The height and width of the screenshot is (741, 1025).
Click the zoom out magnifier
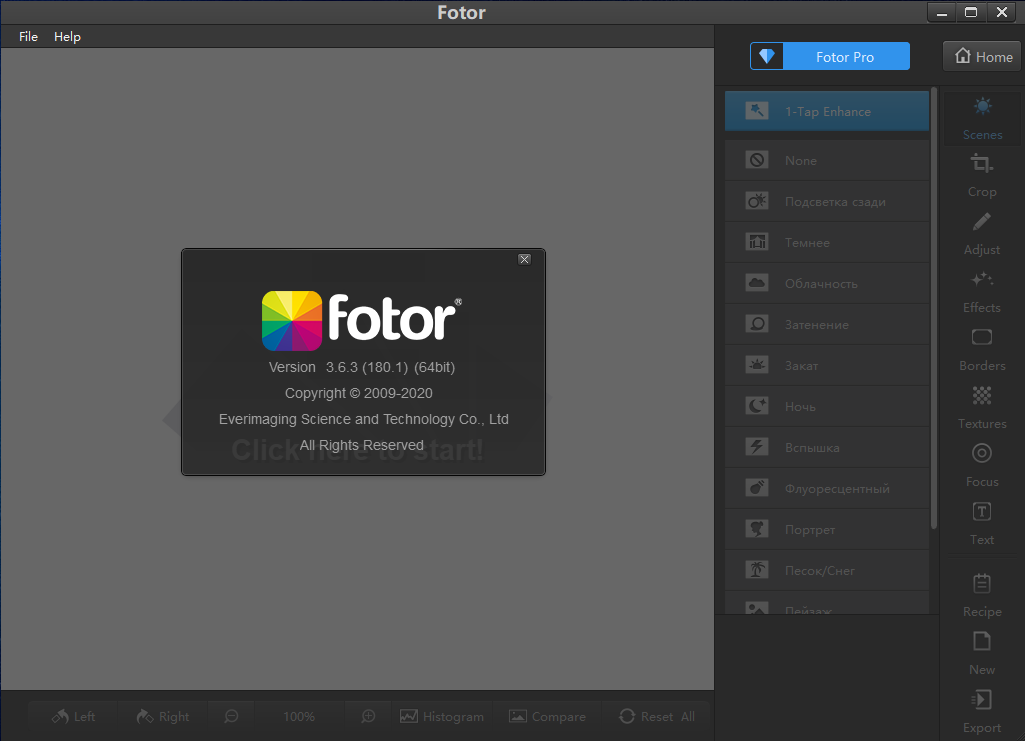point(231,716)
